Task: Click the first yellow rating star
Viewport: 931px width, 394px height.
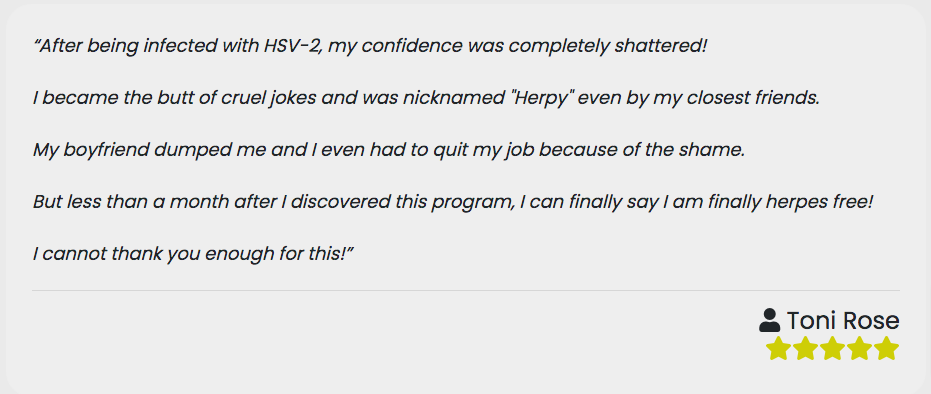Action: pos(778,348)
